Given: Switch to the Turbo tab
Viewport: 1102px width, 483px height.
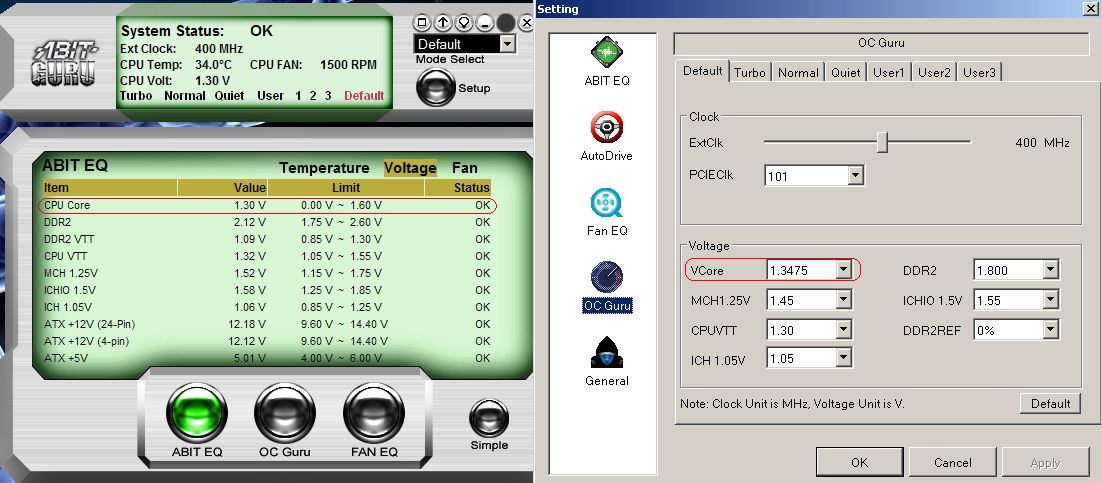Looking at the screenshot, I should pyautogui.click(x=750, y=72).
